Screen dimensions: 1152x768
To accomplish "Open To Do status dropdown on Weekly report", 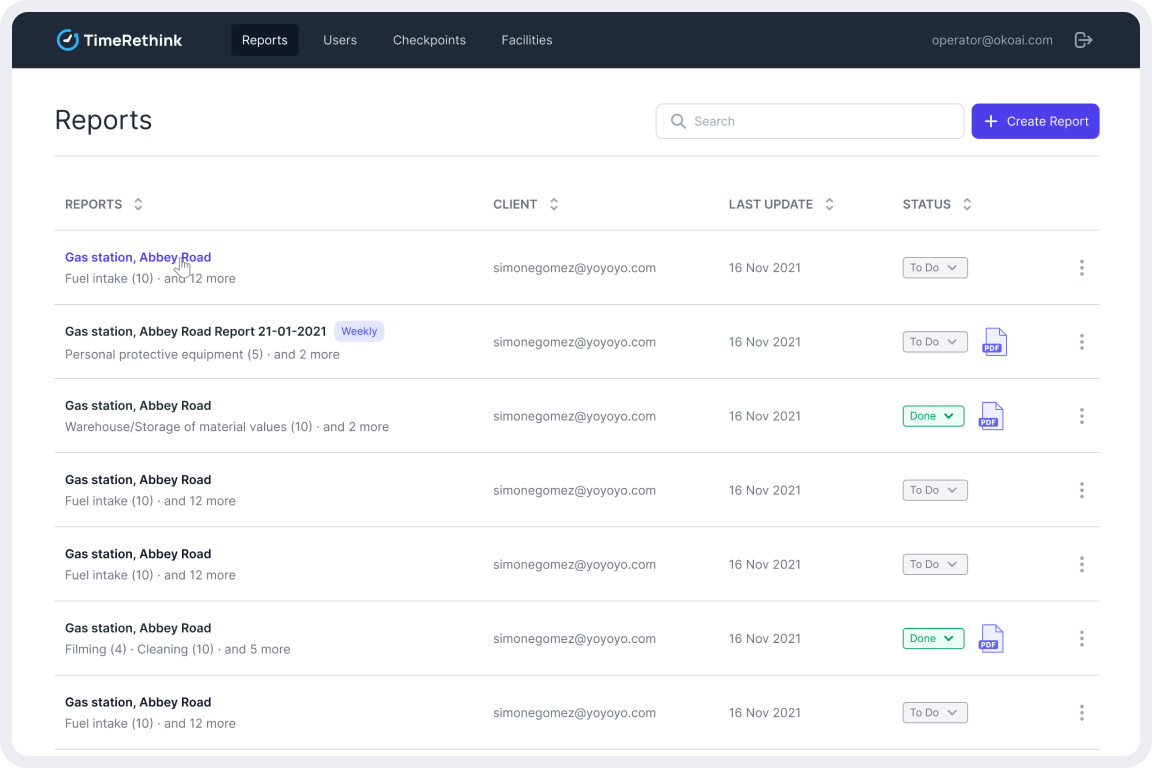I will point(935,342).
